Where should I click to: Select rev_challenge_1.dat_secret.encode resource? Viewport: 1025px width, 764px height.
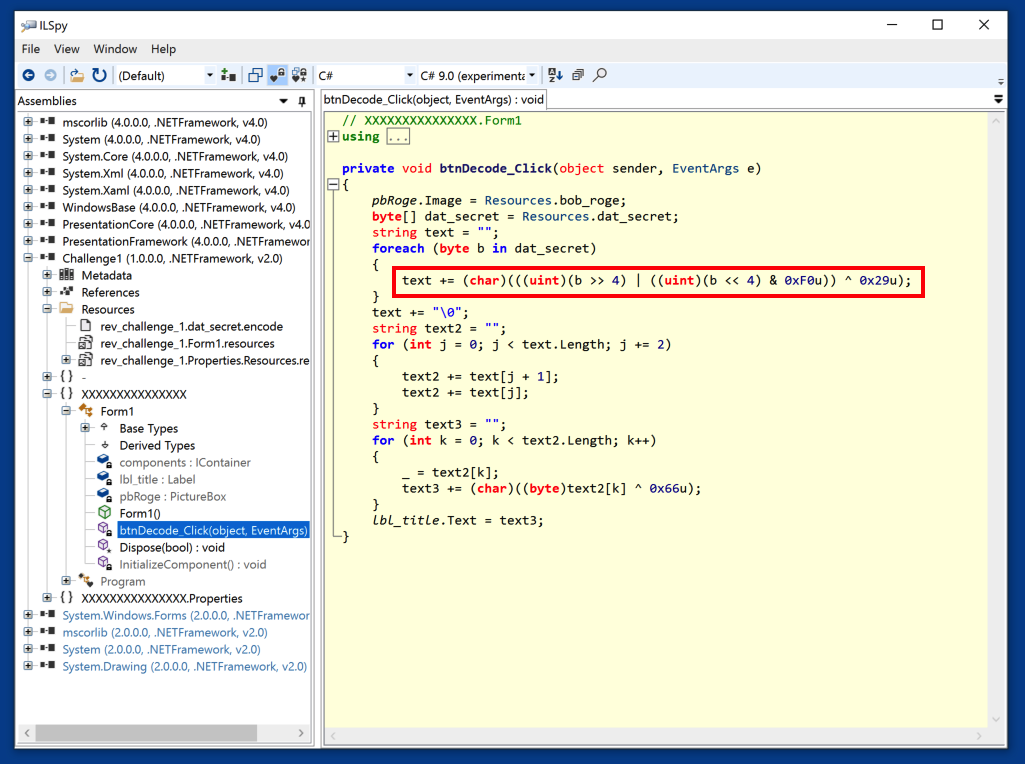point(191,326)
